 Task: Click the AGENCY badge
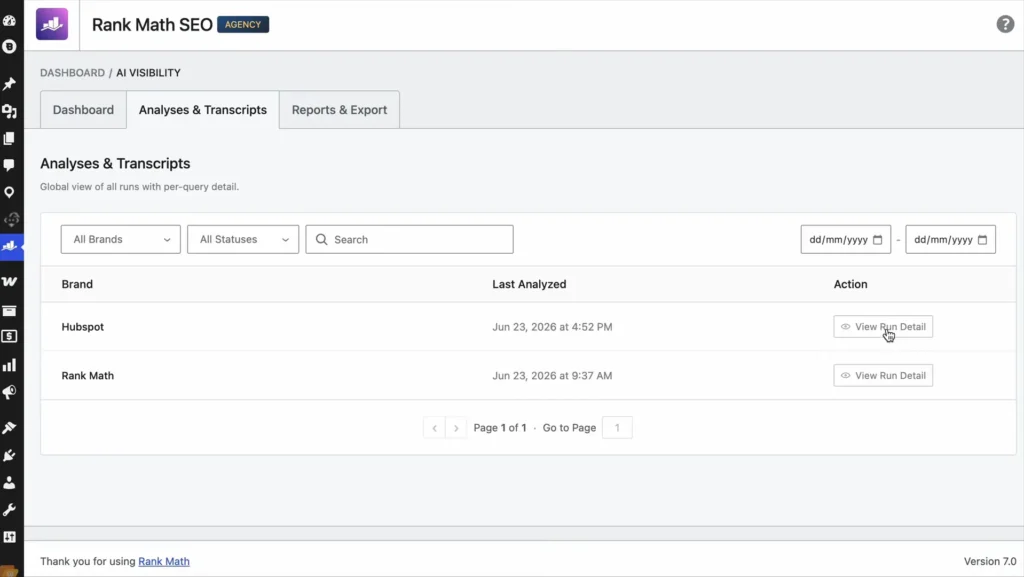pos(243,24)
